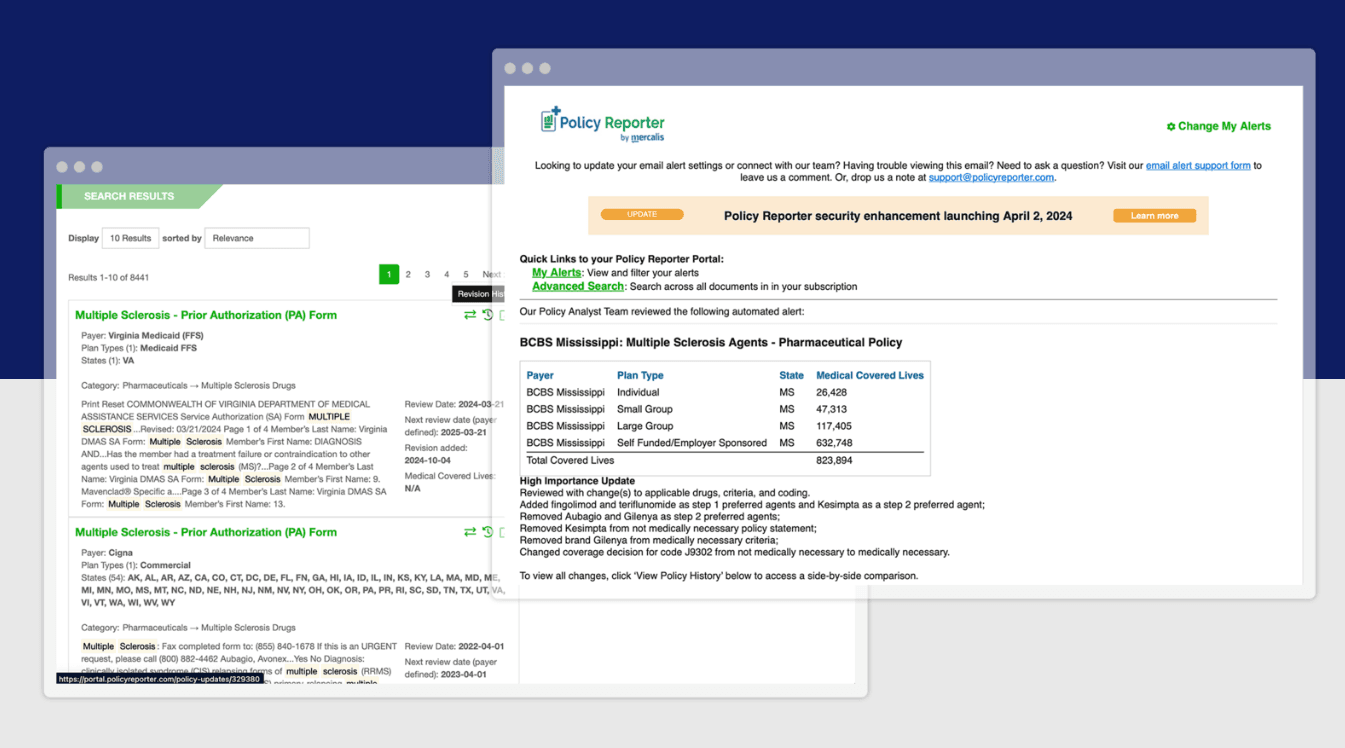The image size is (1345, 748).
Task: Click the Payer: Cigna text
Action: [107, 553]
